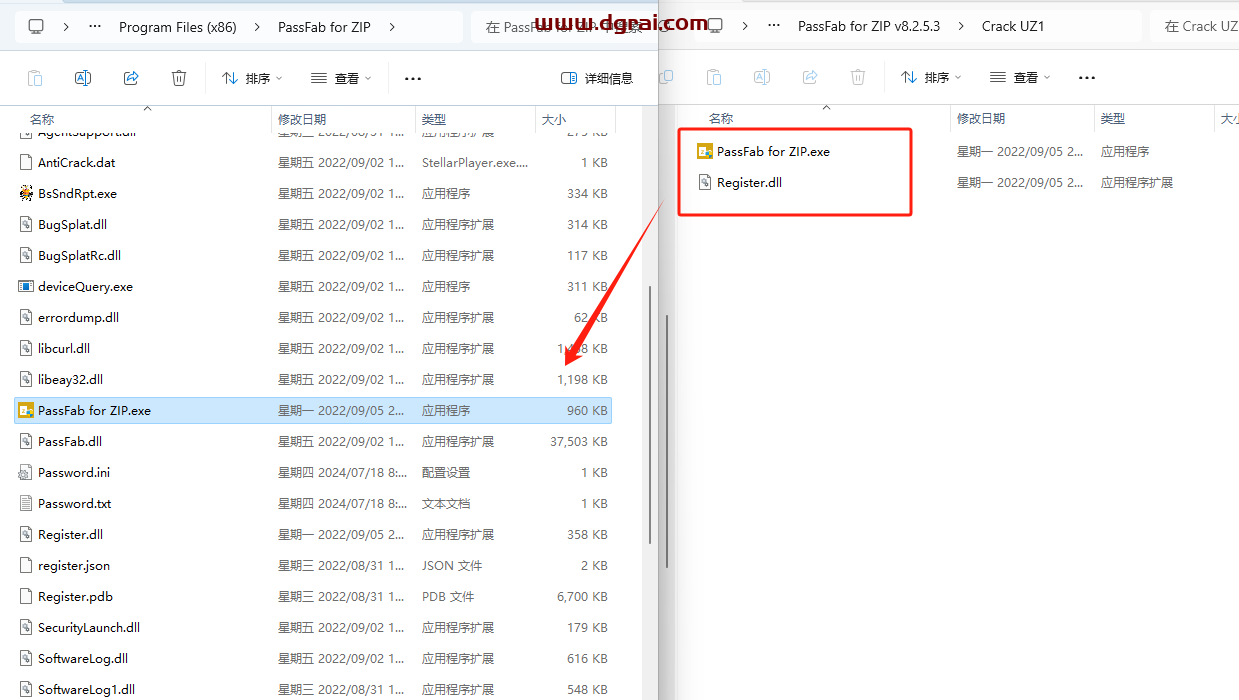
Task: Open the ··· breadcrumb overflow in left address bar
Action: pos(95,27)
